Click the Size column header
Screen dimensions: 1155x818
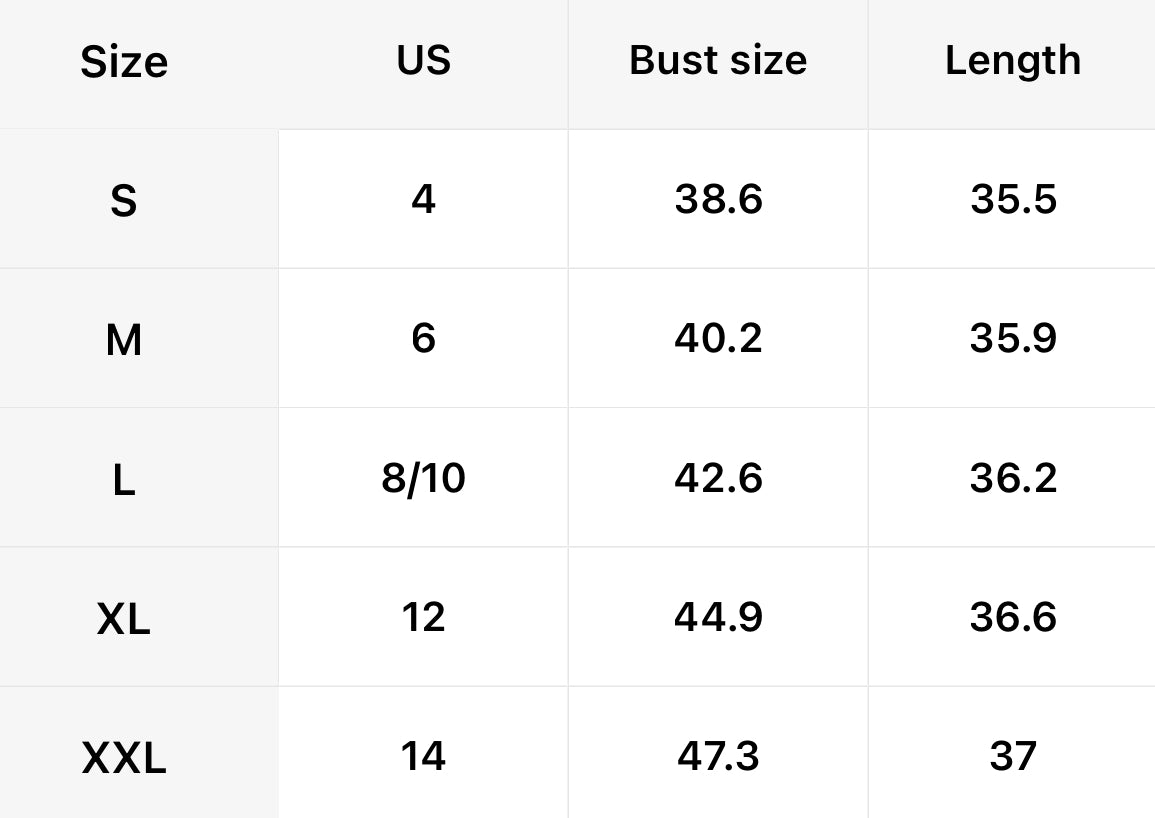click(124, 62)
